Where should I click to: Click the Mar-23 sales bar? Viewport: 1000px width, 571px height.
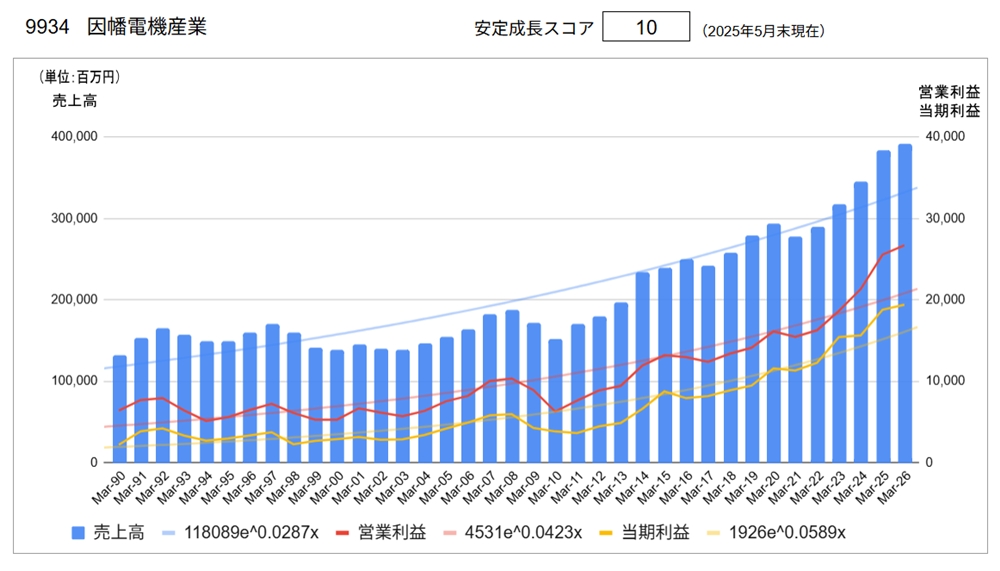(x=839, y=334)
